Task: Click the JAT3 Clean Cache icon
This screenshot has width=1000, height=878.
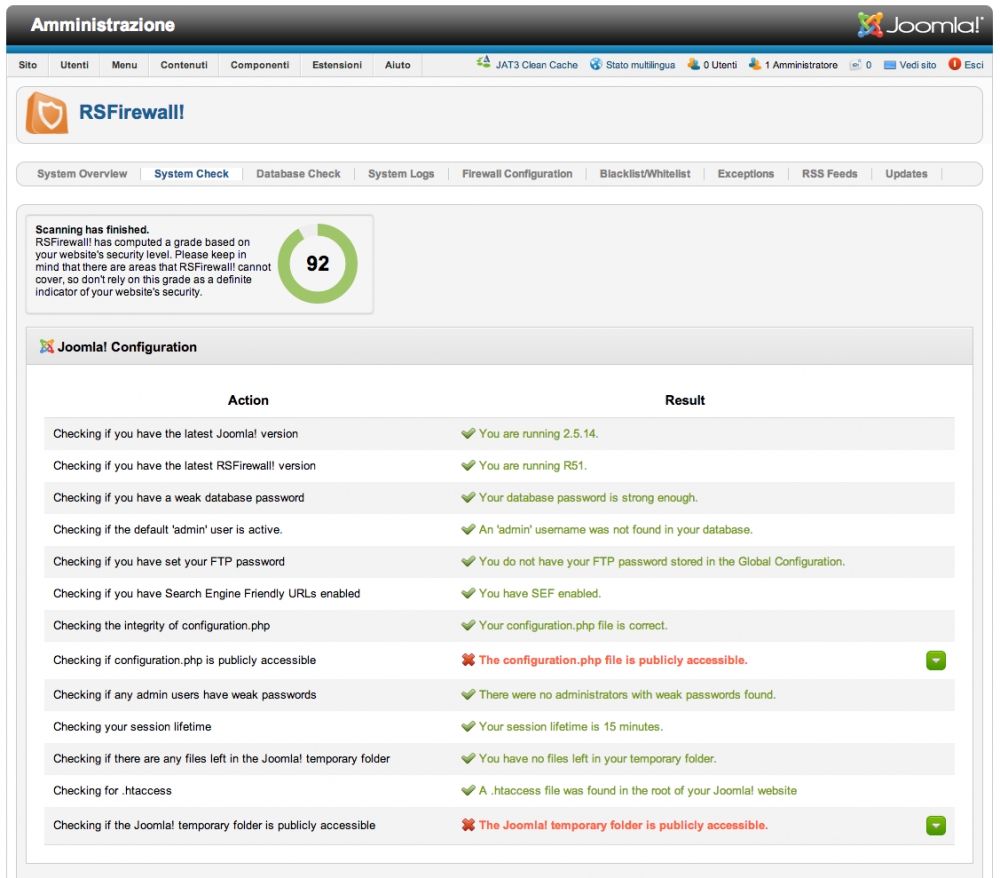Action: click(x=483, y=63)
